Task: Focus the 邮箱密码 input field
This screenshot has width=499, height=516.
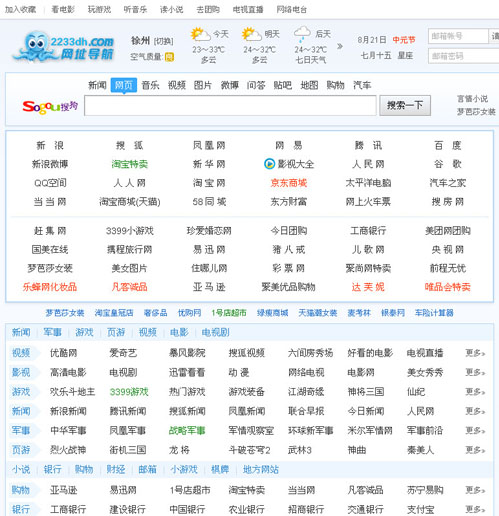Action: (464, 56)
